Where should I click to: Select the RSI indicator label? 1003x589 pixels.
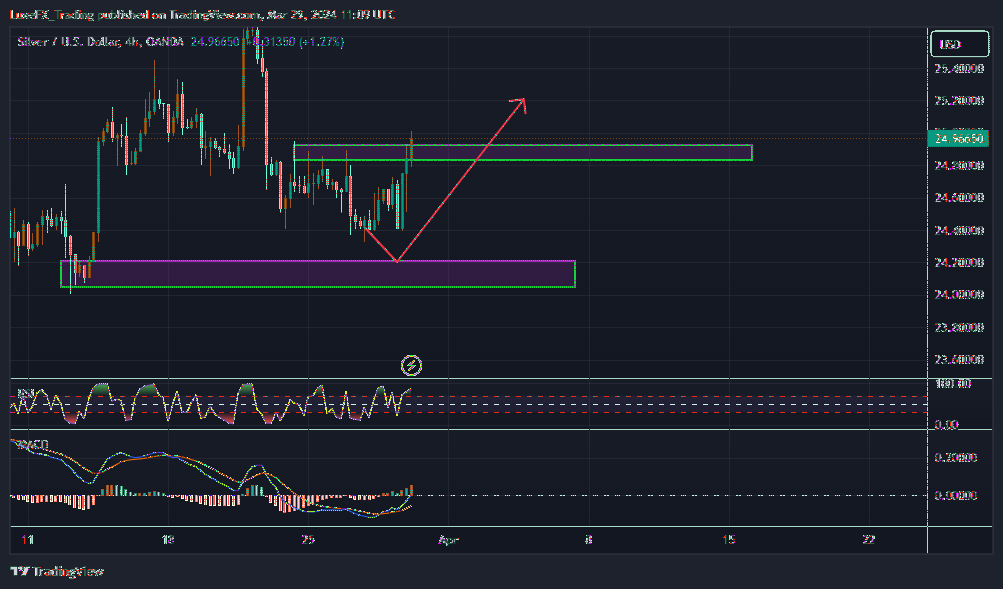[26, 392]
